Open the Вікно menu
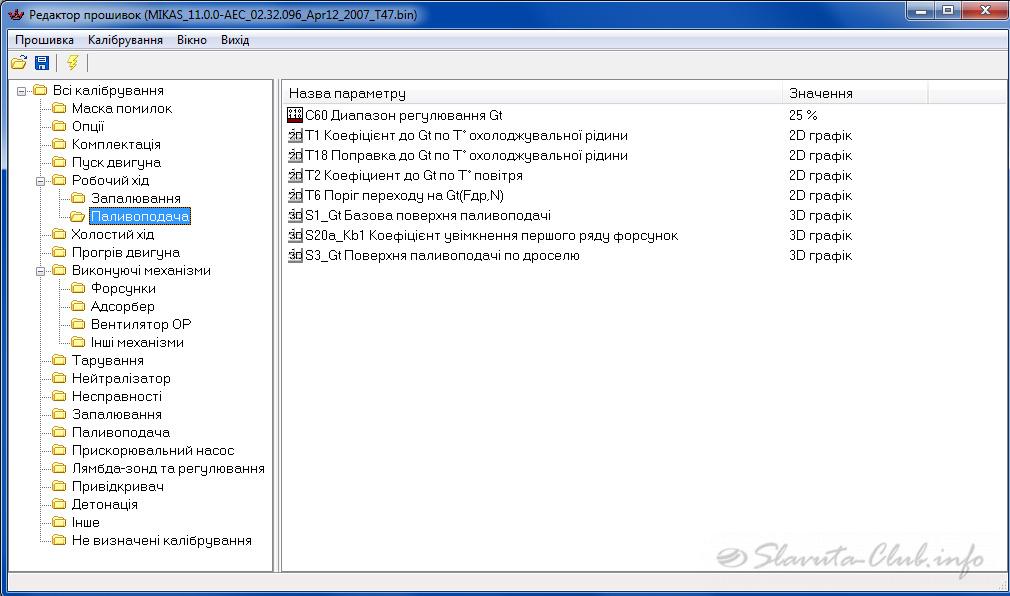This screenshot has height=596, width=1010. 191,40
